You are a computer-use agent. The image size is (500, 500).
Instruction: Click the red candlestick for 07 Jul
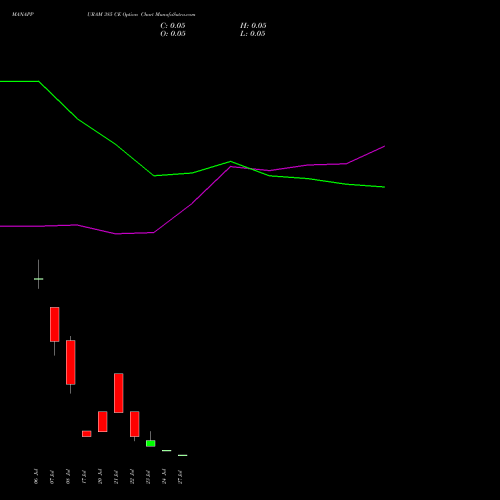pos(55,324)
